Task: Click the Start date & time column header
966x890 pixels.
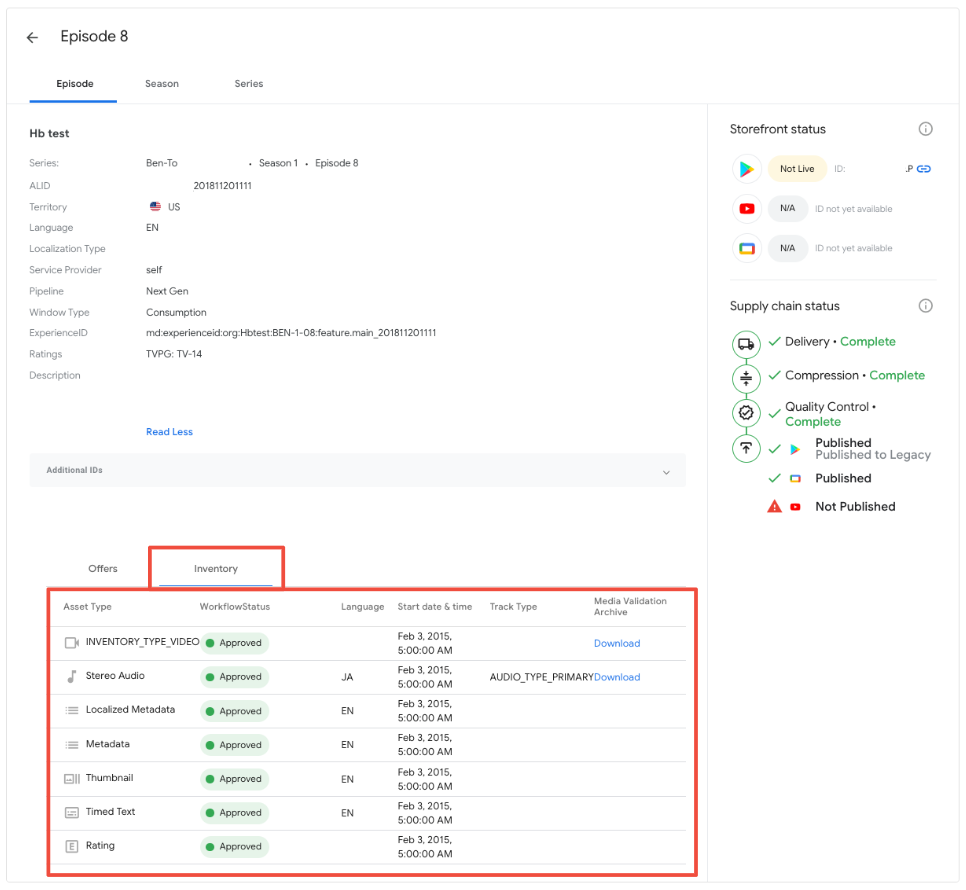Action: pyautogui.click(x=434, y=607)
